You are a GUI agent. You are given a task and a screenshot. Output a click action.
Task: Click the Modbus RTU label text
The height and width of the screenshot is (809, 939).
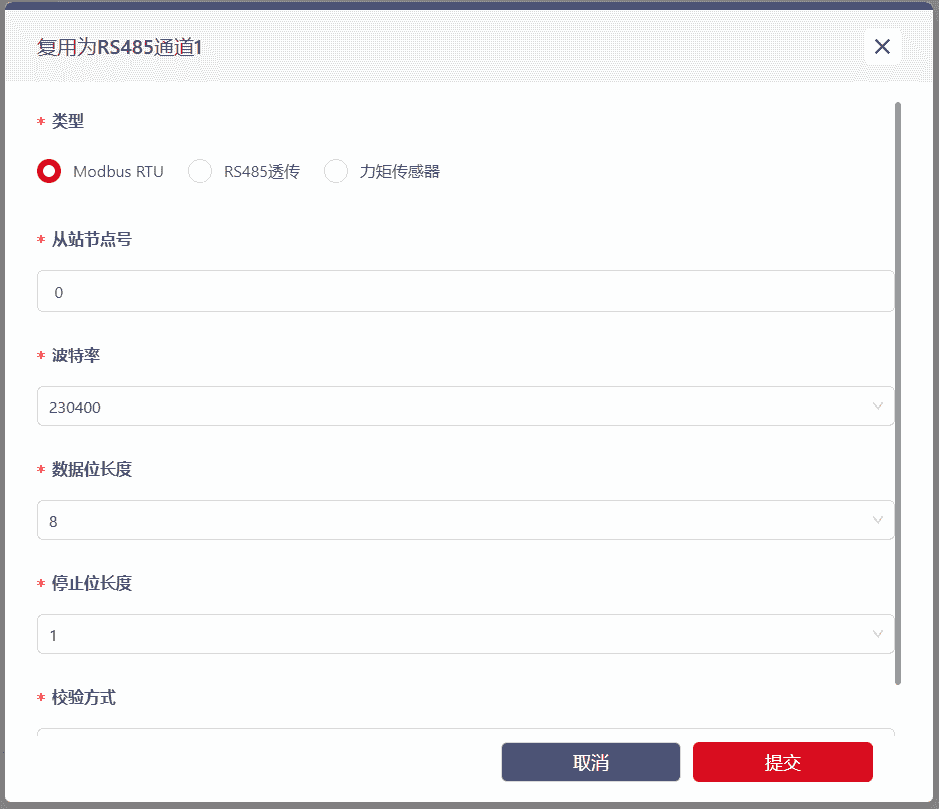tap(118, 172)
